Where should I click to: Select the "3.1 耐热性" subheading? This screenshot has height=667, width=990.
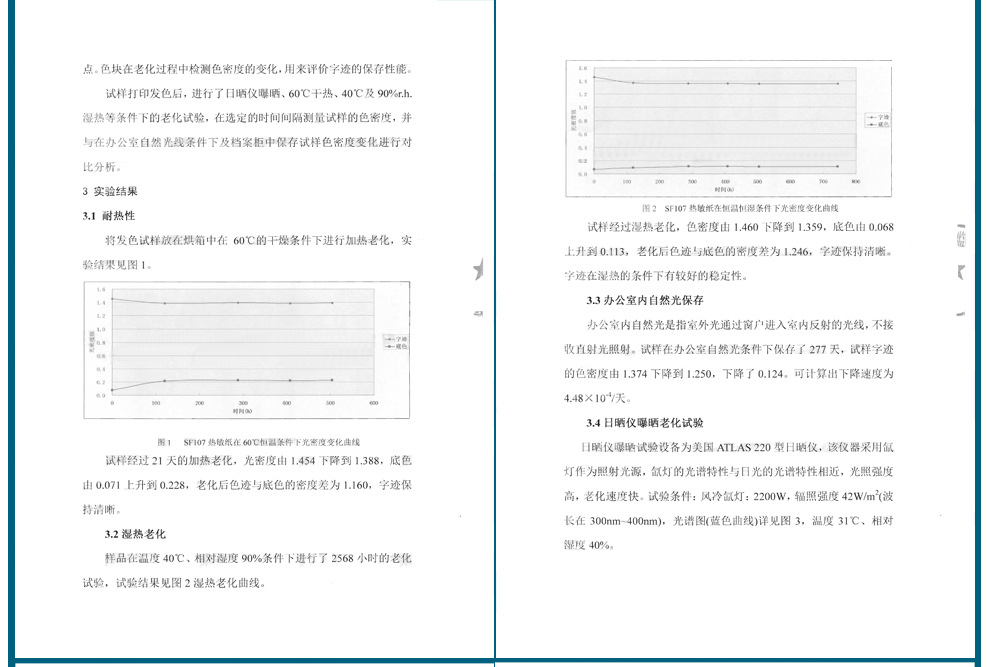coord(109,216)
